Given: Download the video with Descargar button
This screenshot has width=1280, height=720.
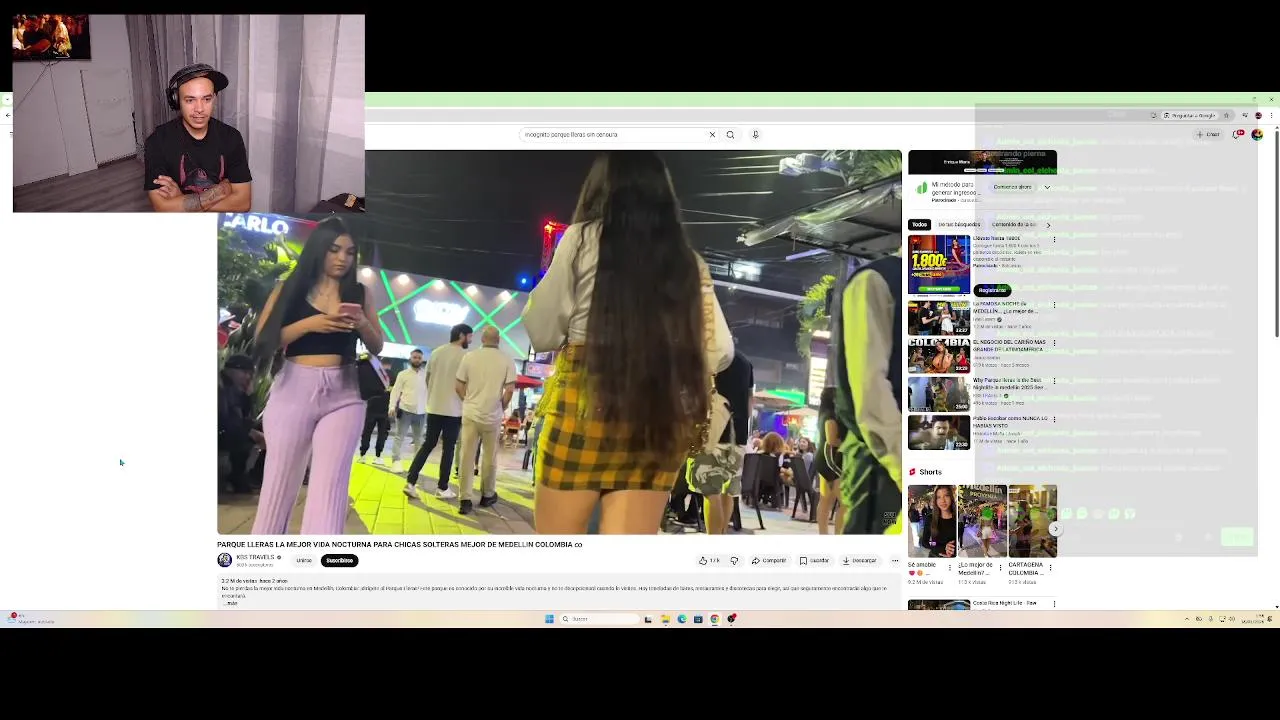Looking at the screenshot, I should 859,560.
